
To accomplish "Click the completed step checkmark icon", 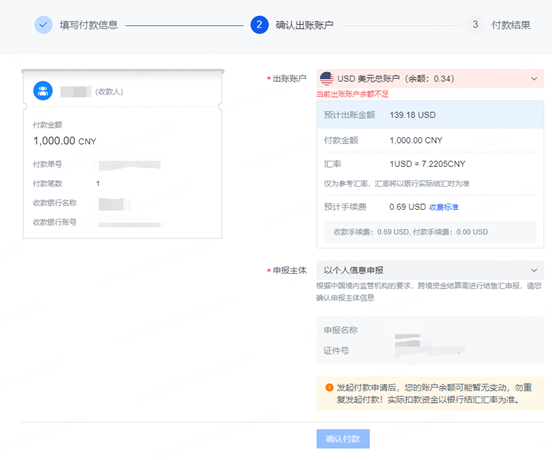I will (43, 25).
